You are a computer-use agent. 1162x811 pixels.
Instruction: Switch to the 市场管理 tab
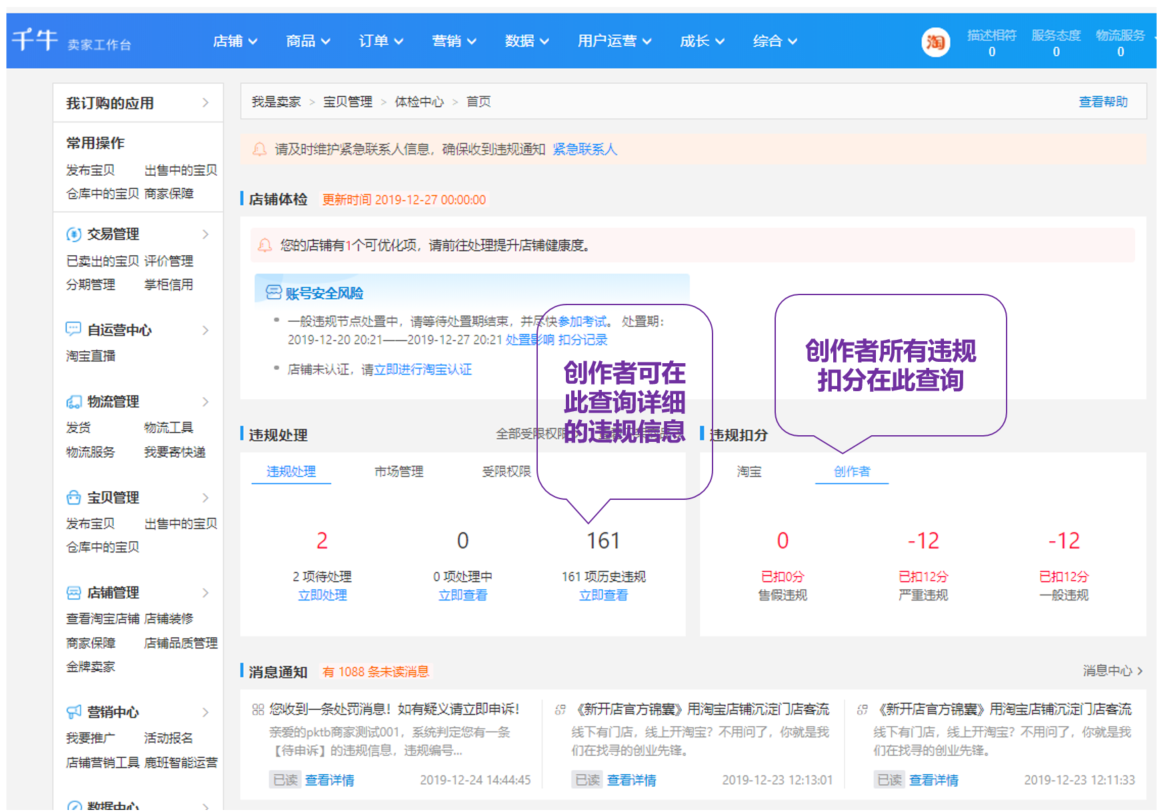(398, 471)
